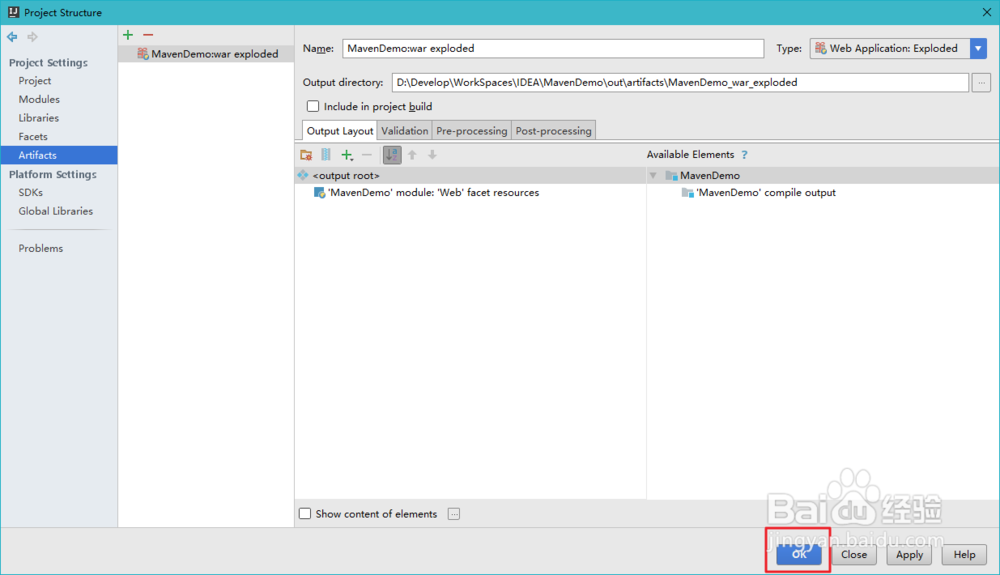Click the create archive toolbar icon
The image size is (1000, 575).
tap(326, 155)
